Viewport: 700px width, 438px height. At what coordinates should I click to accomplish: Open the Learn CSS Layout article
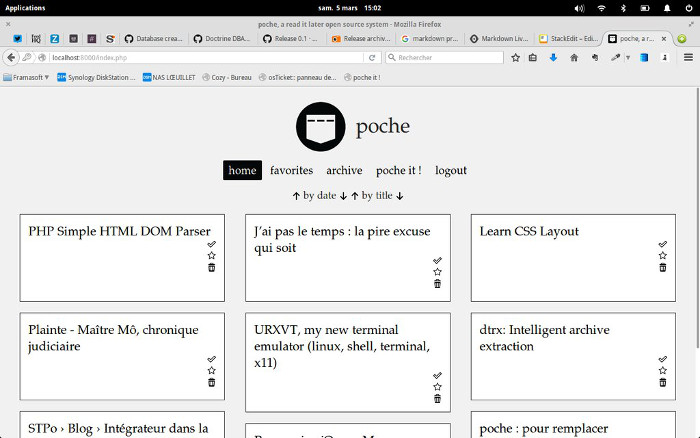tap(529, 232)
